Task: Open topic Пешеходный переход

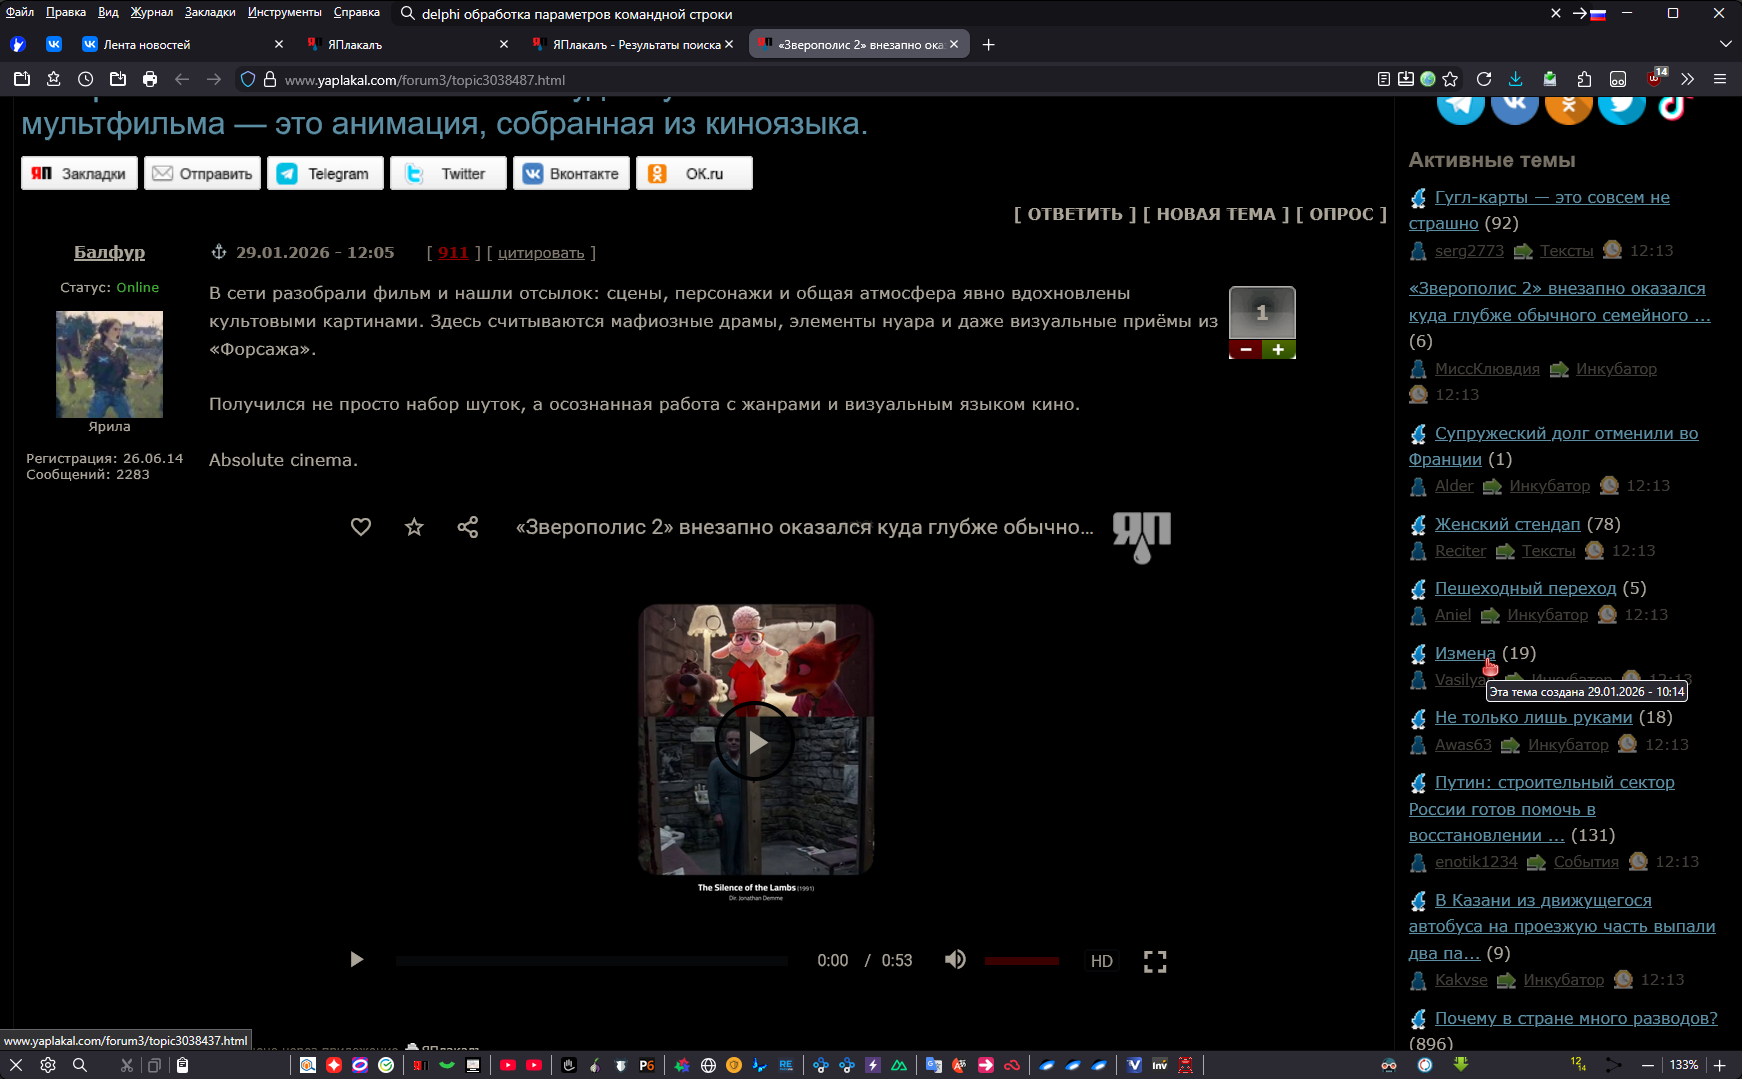Action: point(1525,588)
